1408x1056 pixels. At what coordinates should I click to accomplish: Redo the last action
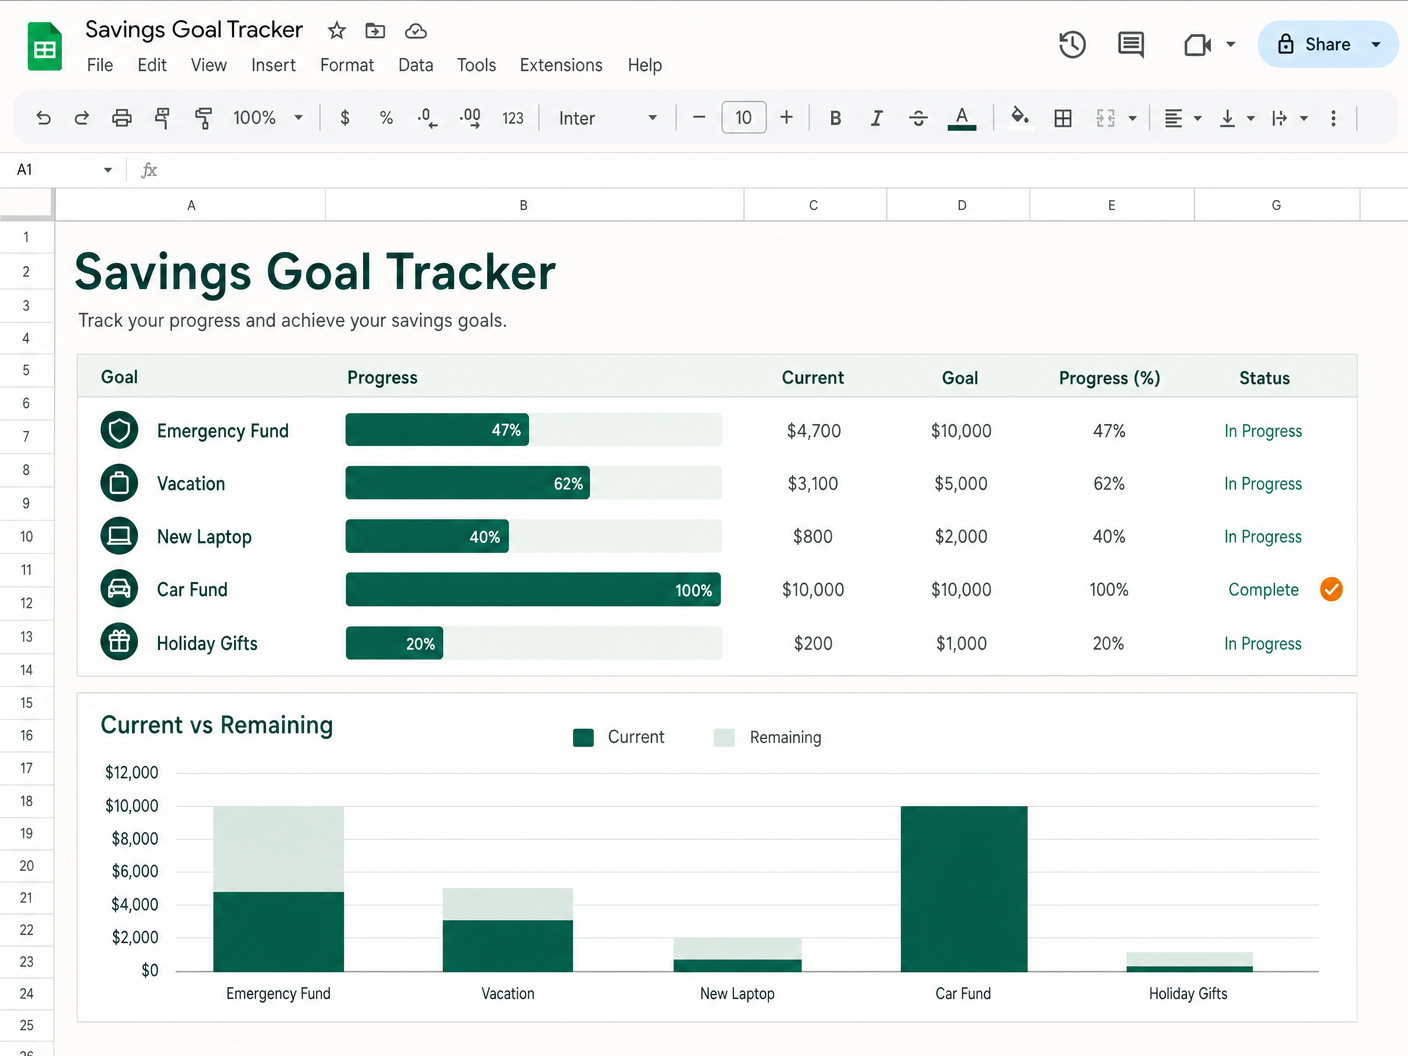[82, 118]
